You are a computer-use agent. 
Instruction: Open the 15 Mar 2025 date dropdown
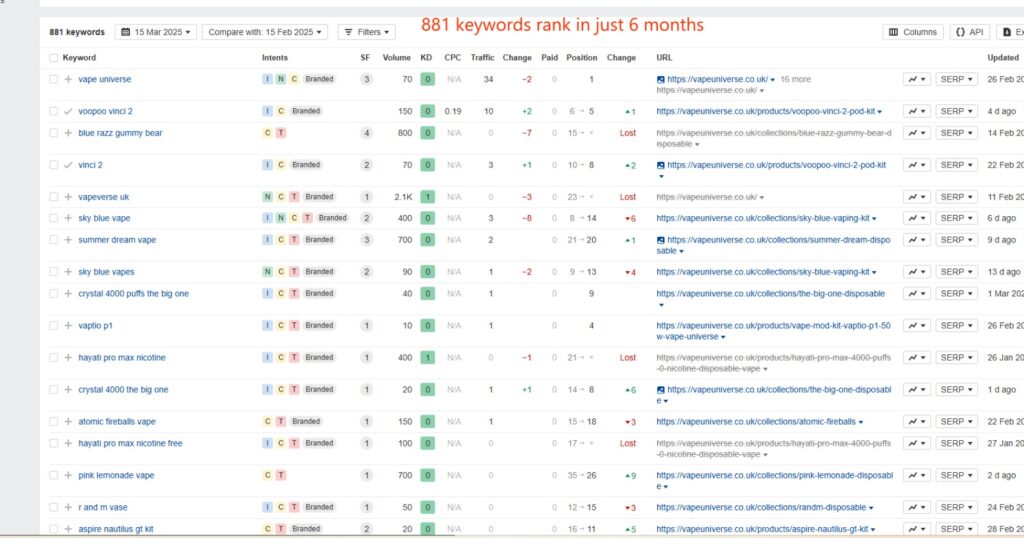(x=155, y=32)
